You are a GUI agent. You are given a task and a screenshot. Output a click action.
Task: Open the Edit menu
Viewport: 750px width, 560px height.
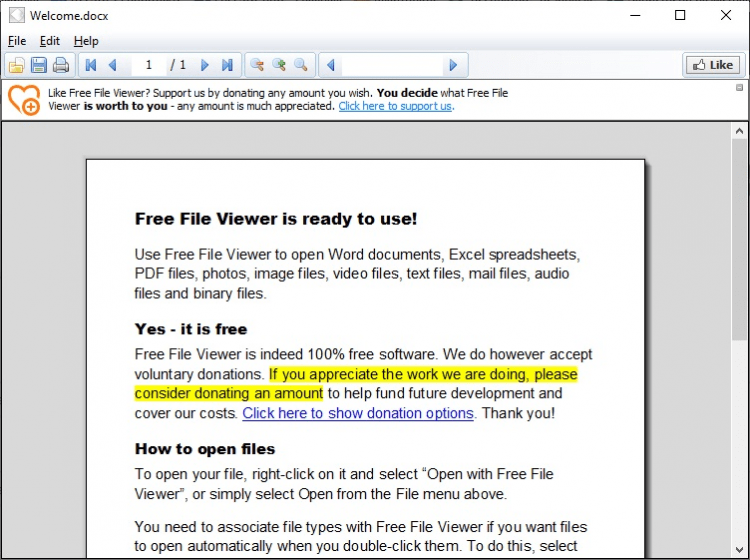pyautogui.click(x=50, y=41)
